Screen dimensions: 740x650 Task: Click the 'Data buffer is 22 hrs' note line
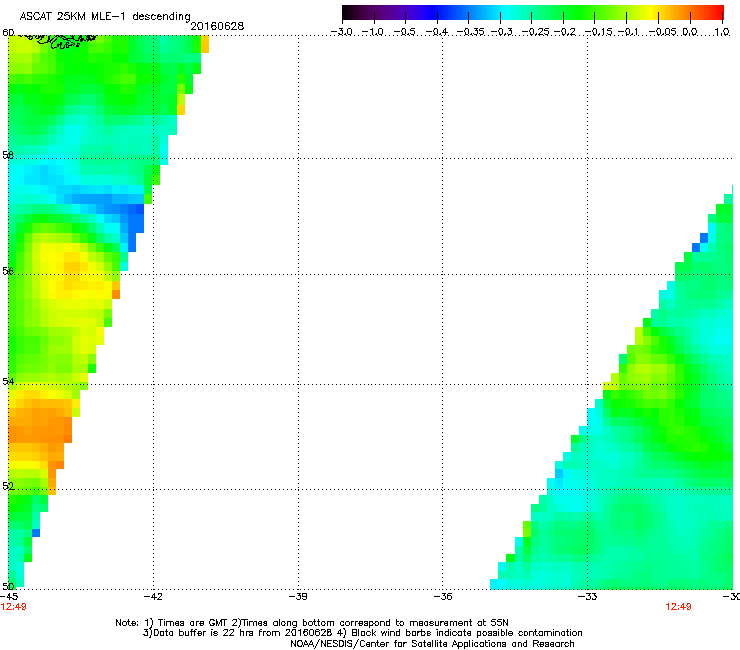pyautogui.click(x=362, y=633)
